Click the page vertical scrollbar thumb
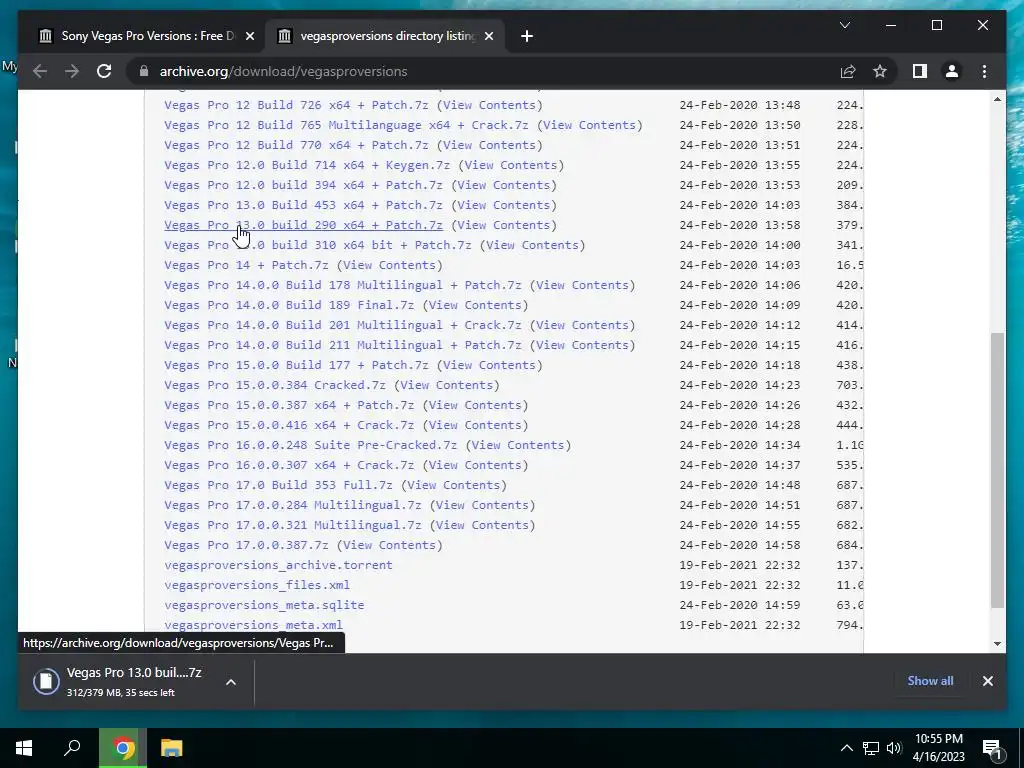The image size is (1024, 768). (997, 470)
